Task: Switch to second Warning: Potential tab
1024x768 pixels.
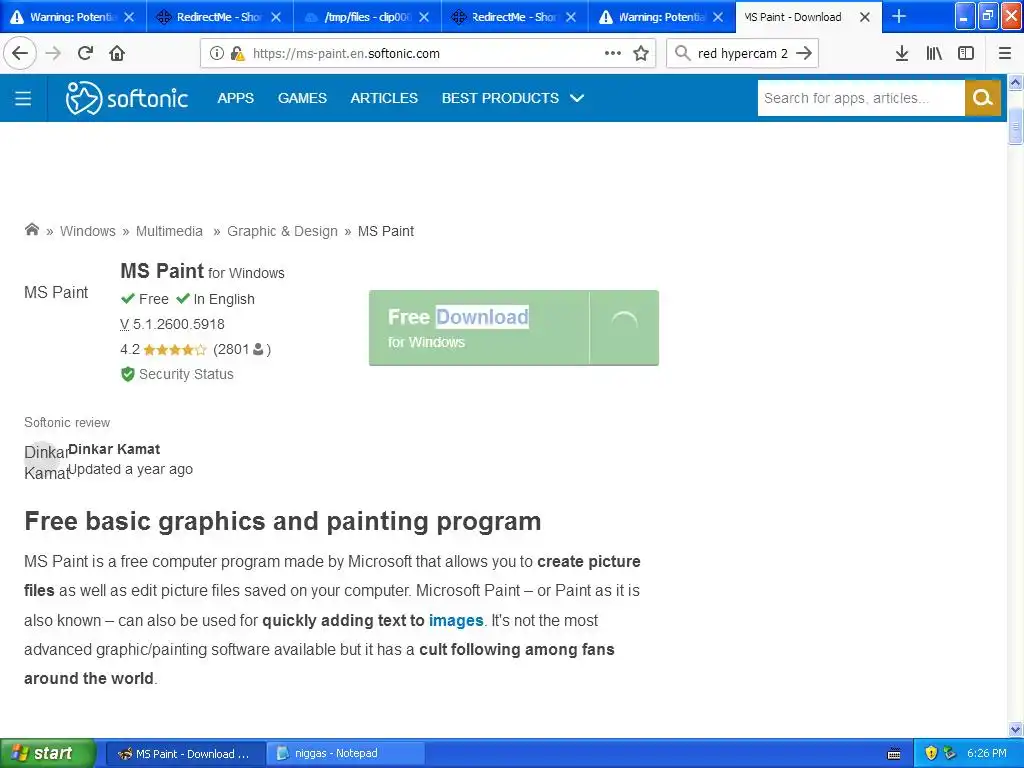Action: (x=662, y=17)
